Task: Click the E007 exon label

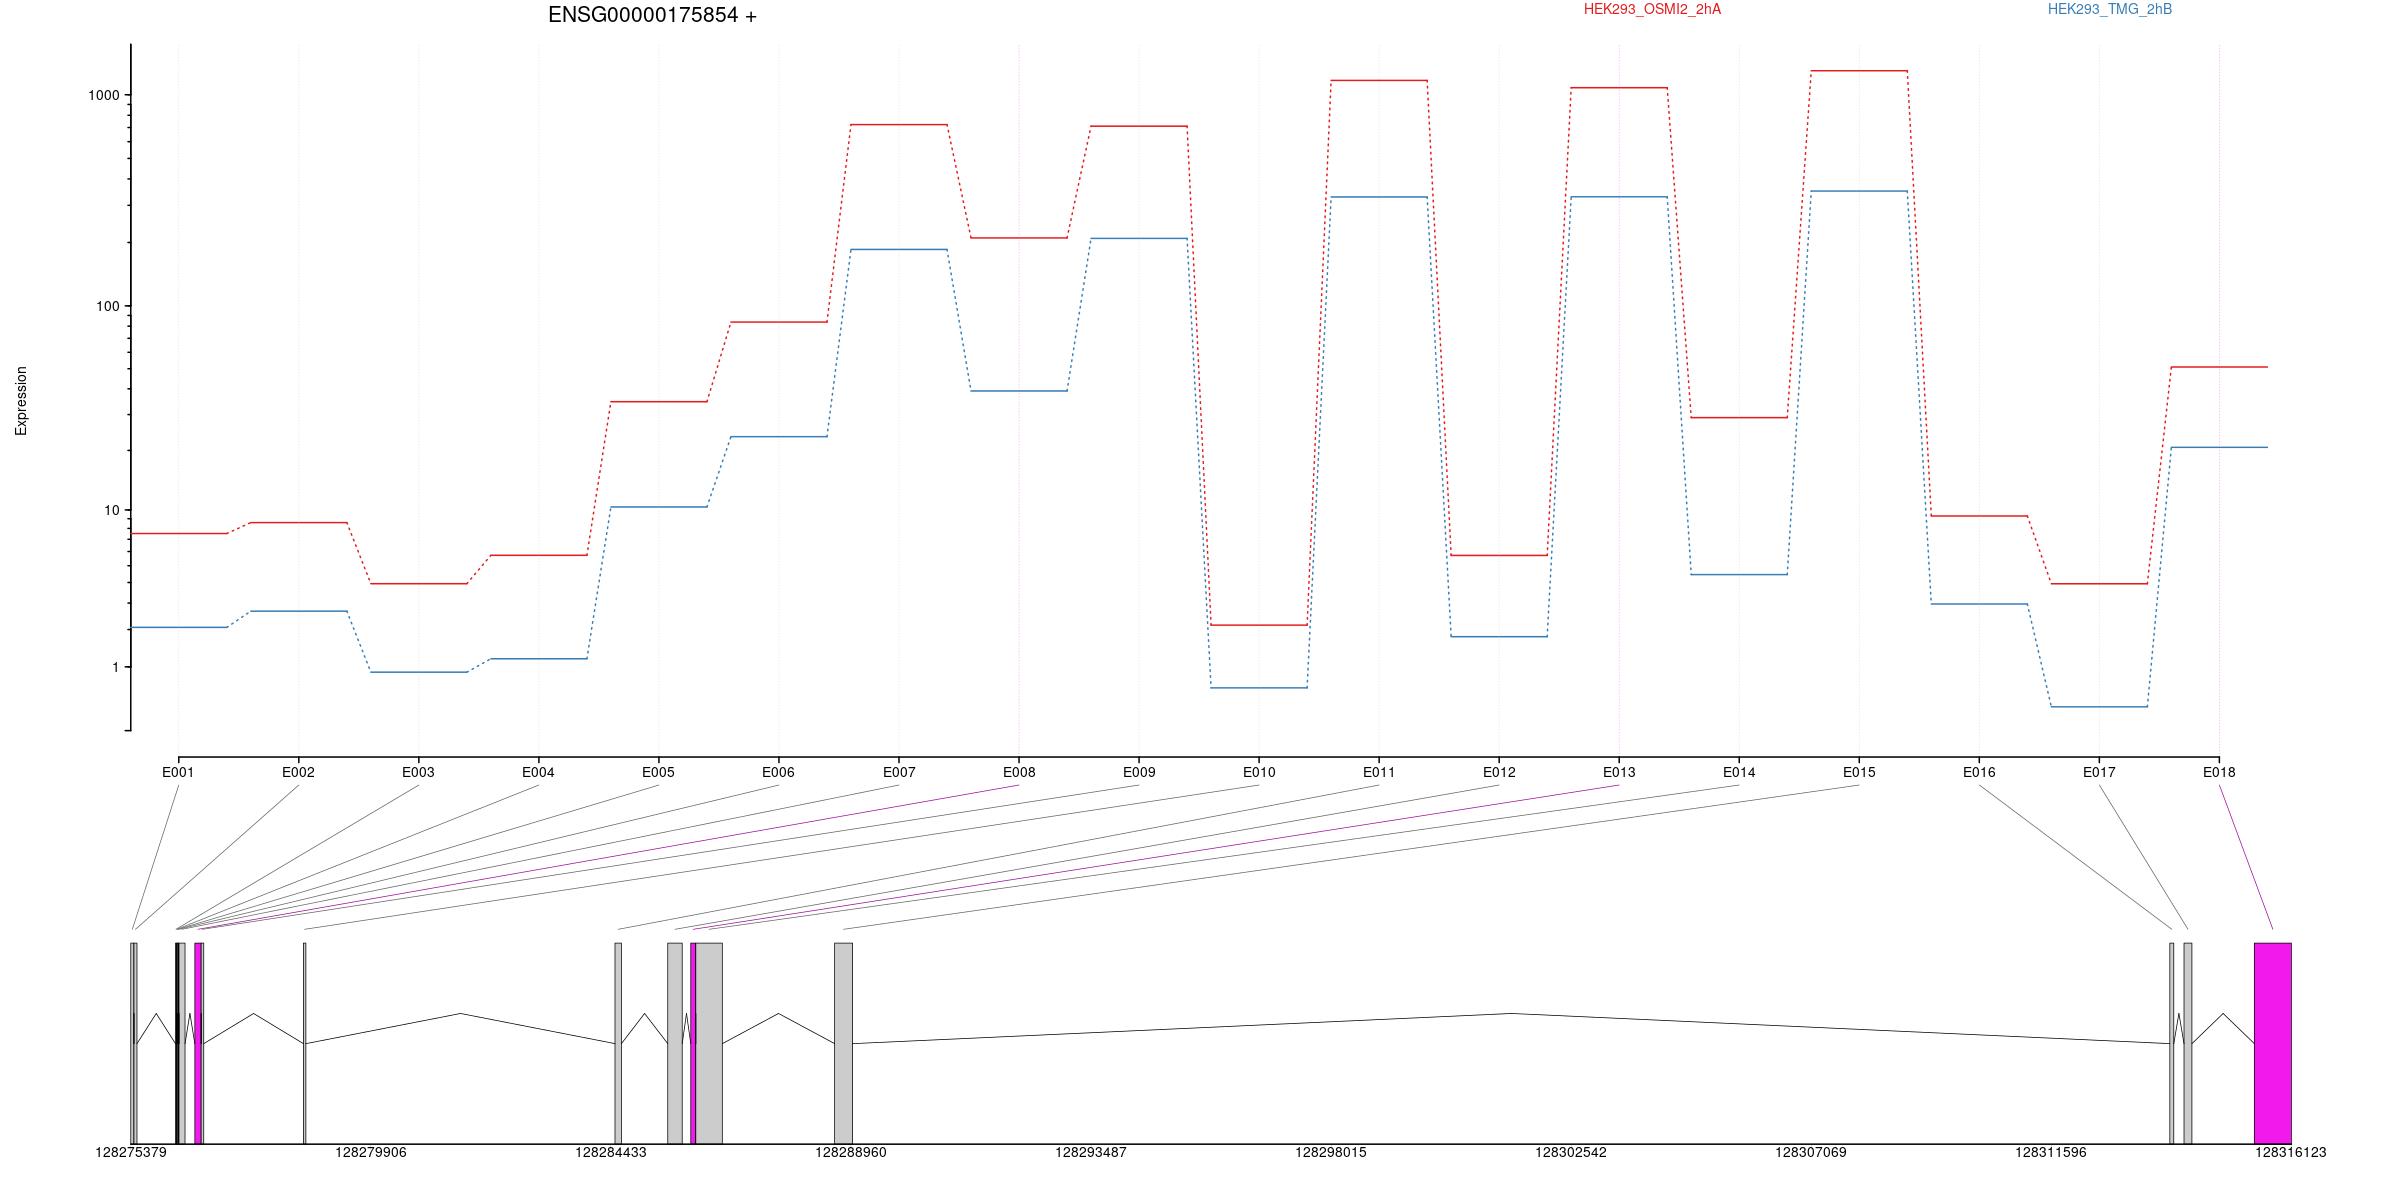Action: (x=899, y=772)
